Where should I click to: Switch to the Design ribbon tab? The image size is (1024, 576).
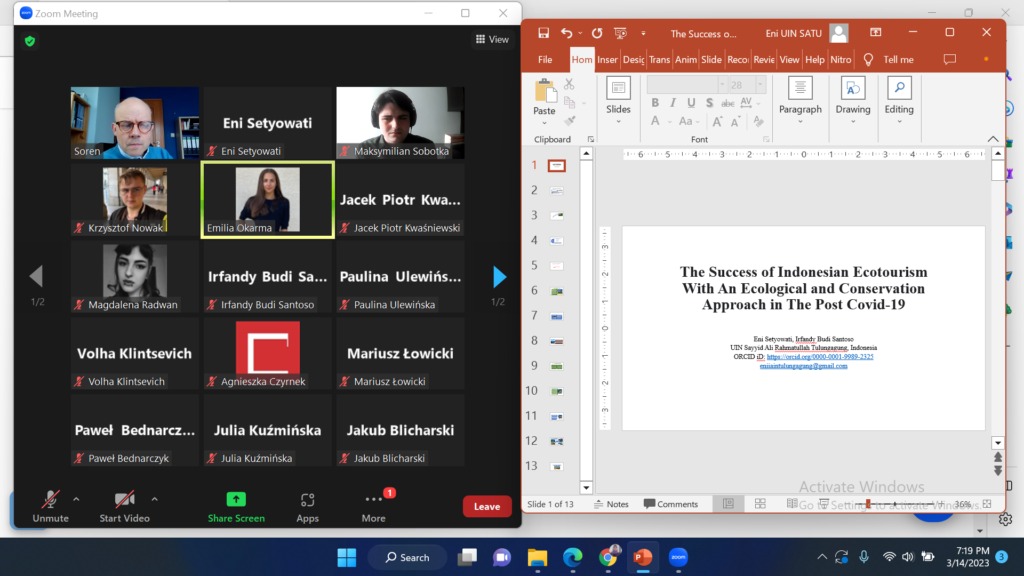pos(633,59)
